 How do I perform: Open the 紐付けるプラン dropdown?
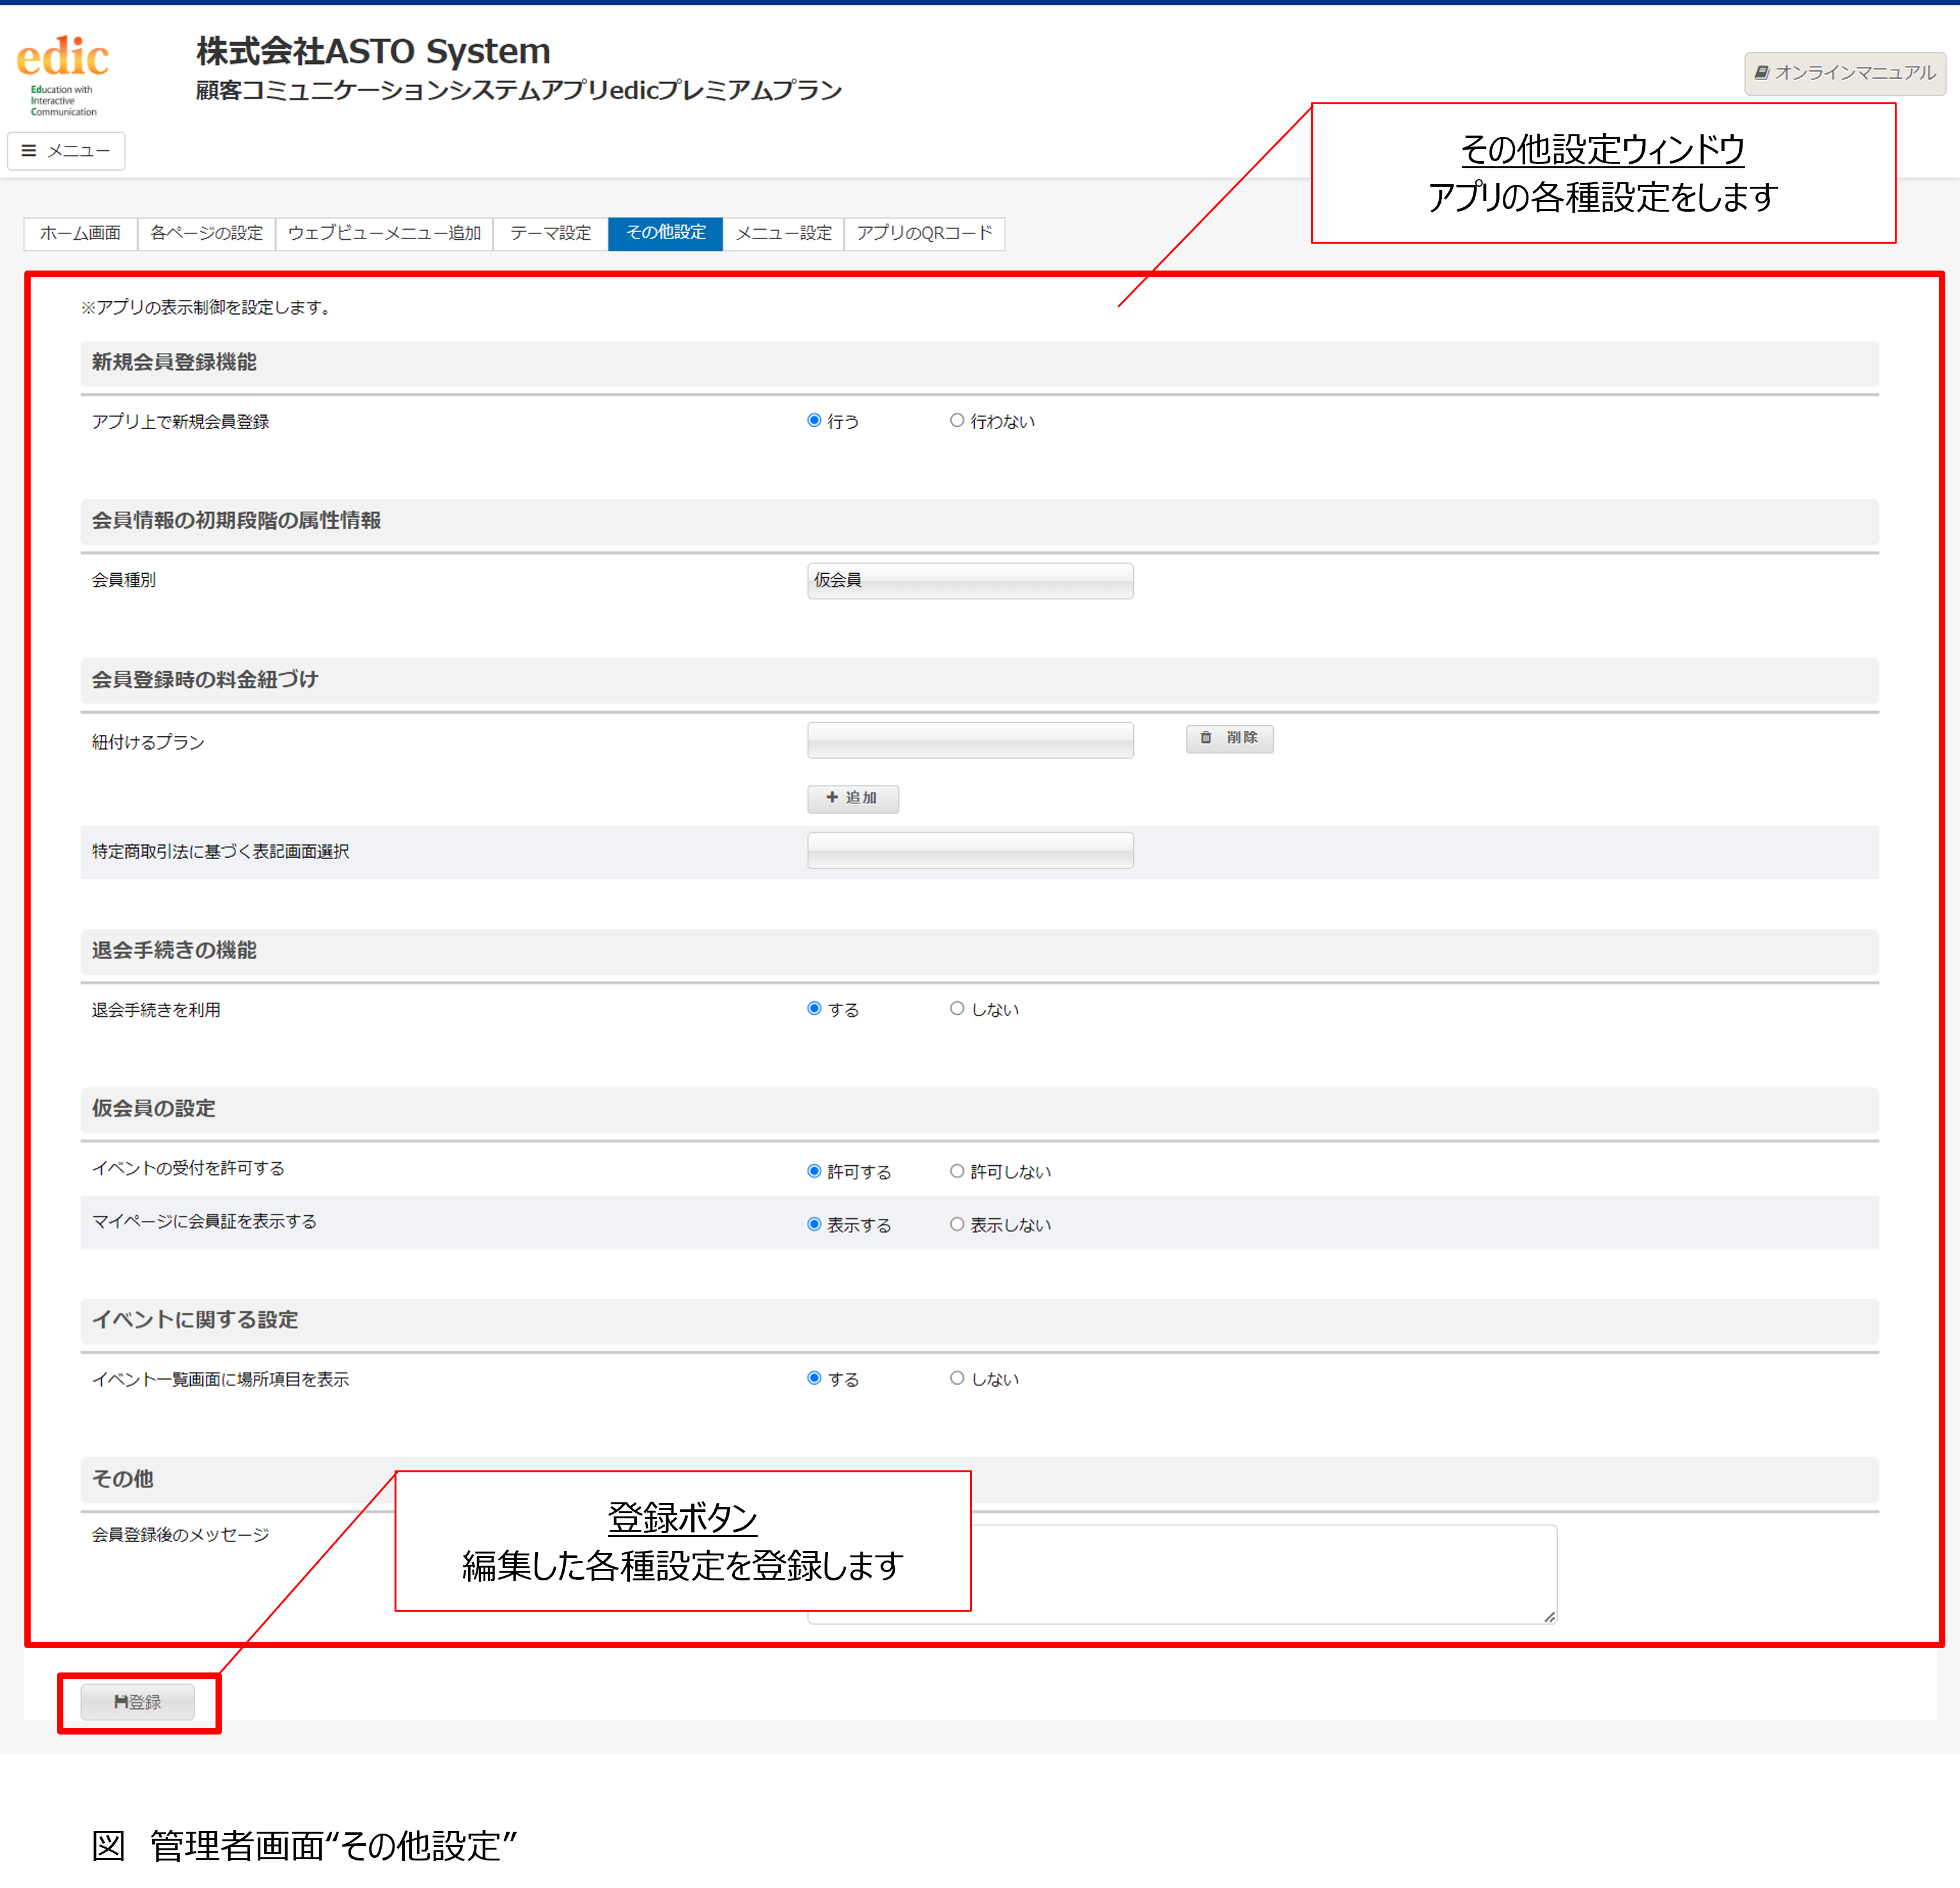coord(970,740)
